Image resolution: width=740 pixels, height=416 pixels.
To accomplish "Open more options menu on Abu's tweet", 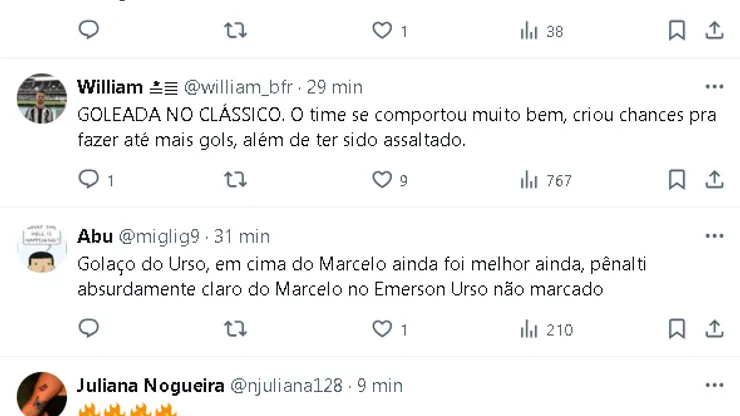I will coord(714,236).
